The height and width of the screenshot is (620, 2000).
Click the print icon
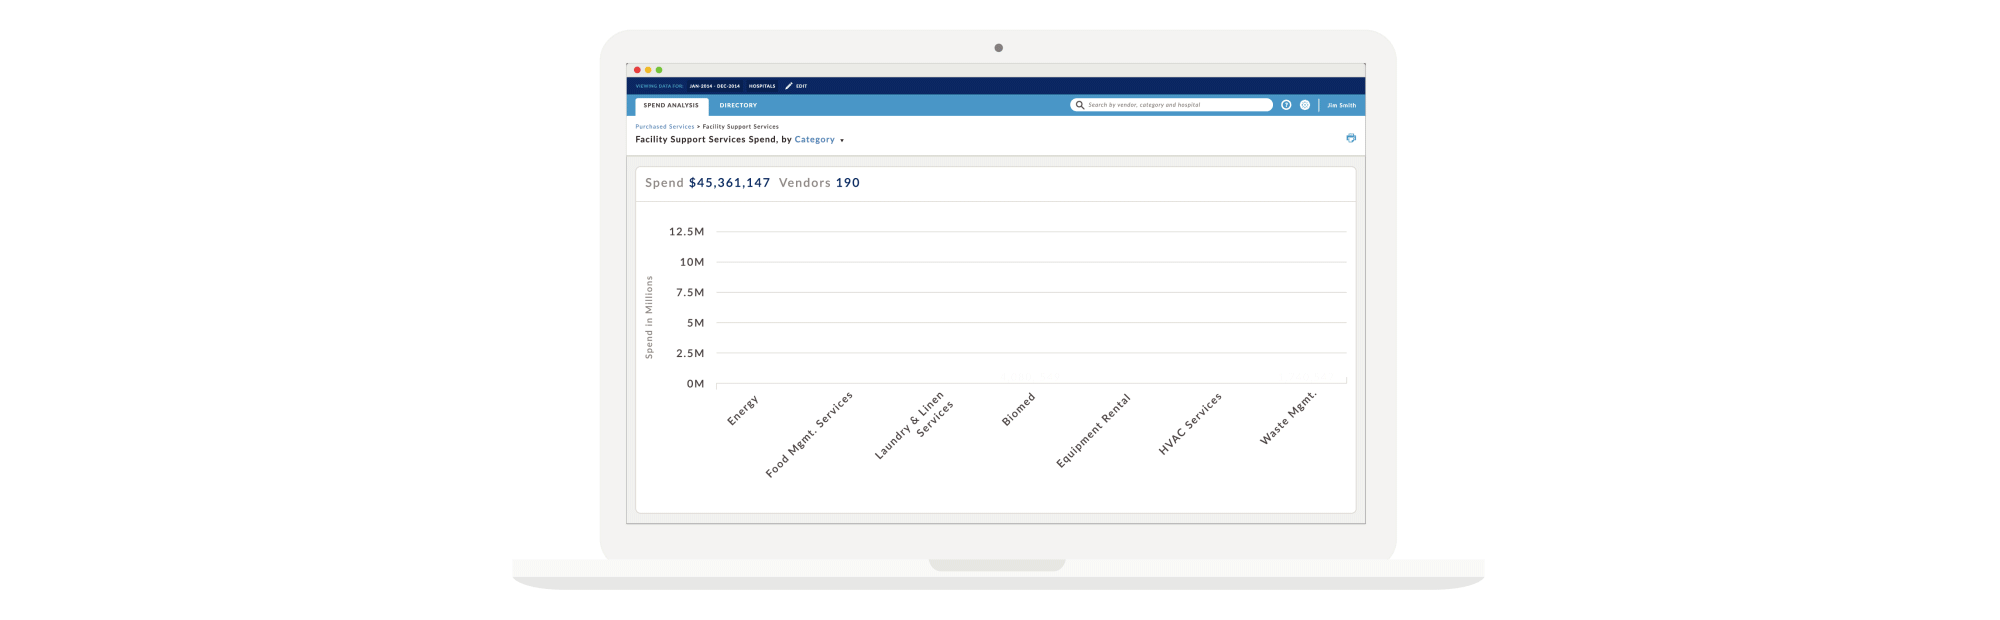pos(1351,138)
